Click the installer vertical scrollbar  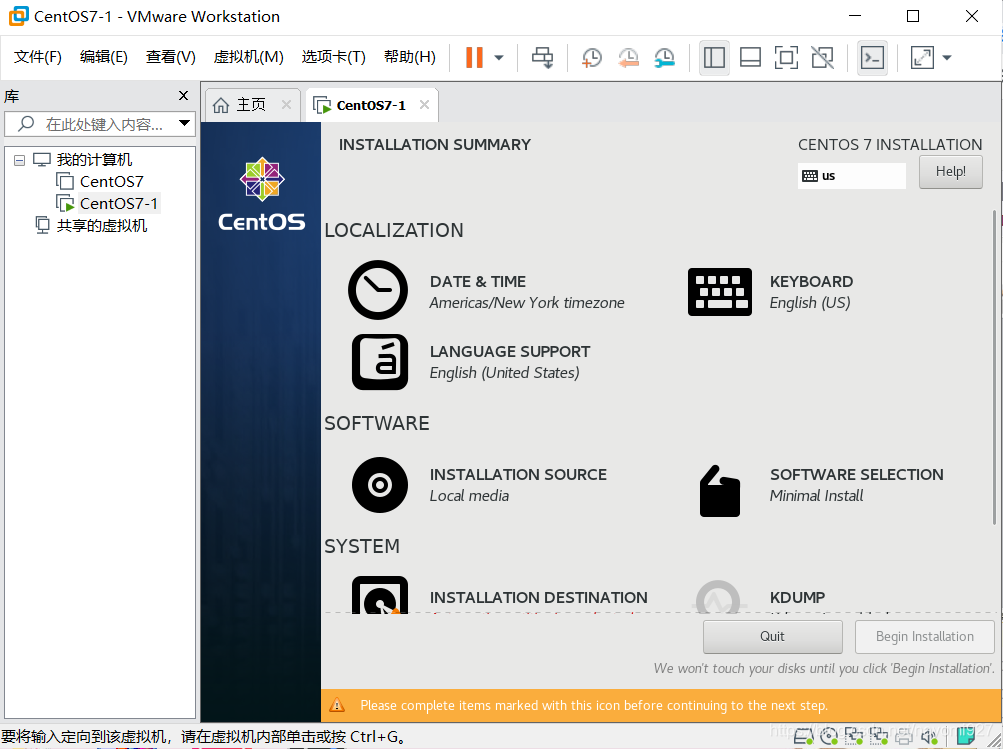(994, 368)
